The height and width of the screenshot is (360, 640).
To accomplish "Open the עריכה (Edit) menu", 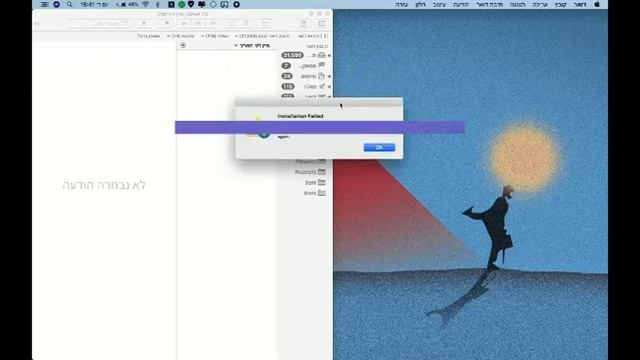I will pyautogui.click(x=540, y=4).
